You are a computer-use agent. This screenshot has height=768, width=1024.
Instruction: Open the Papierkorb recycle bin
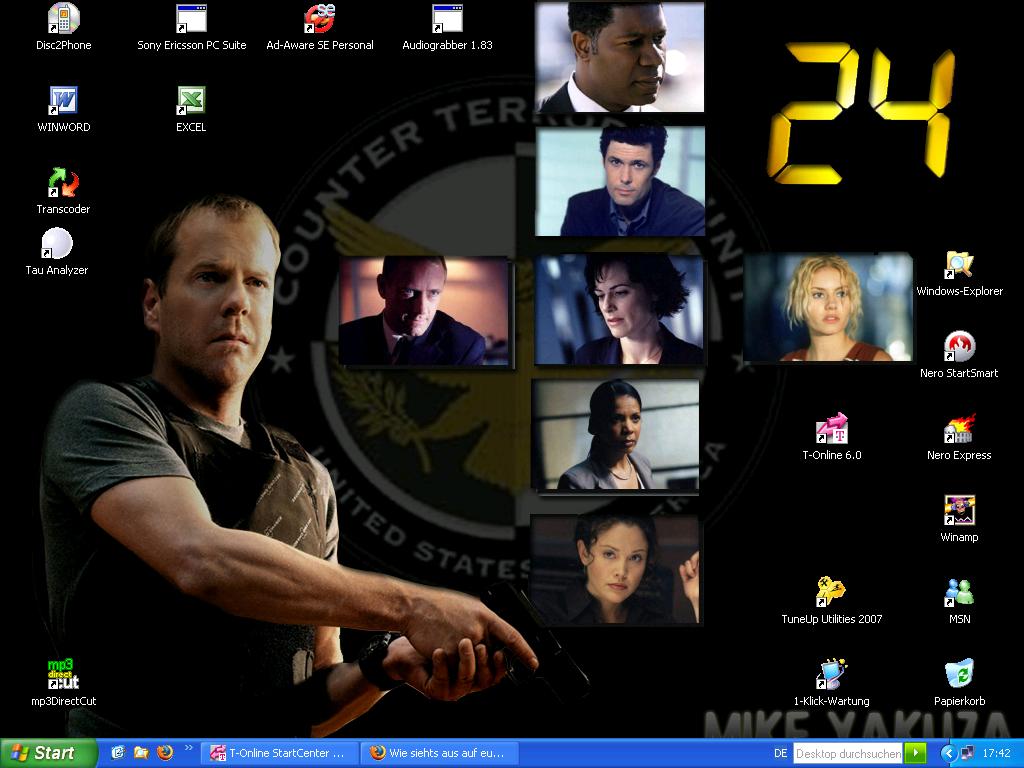click(x=959, y=675)
